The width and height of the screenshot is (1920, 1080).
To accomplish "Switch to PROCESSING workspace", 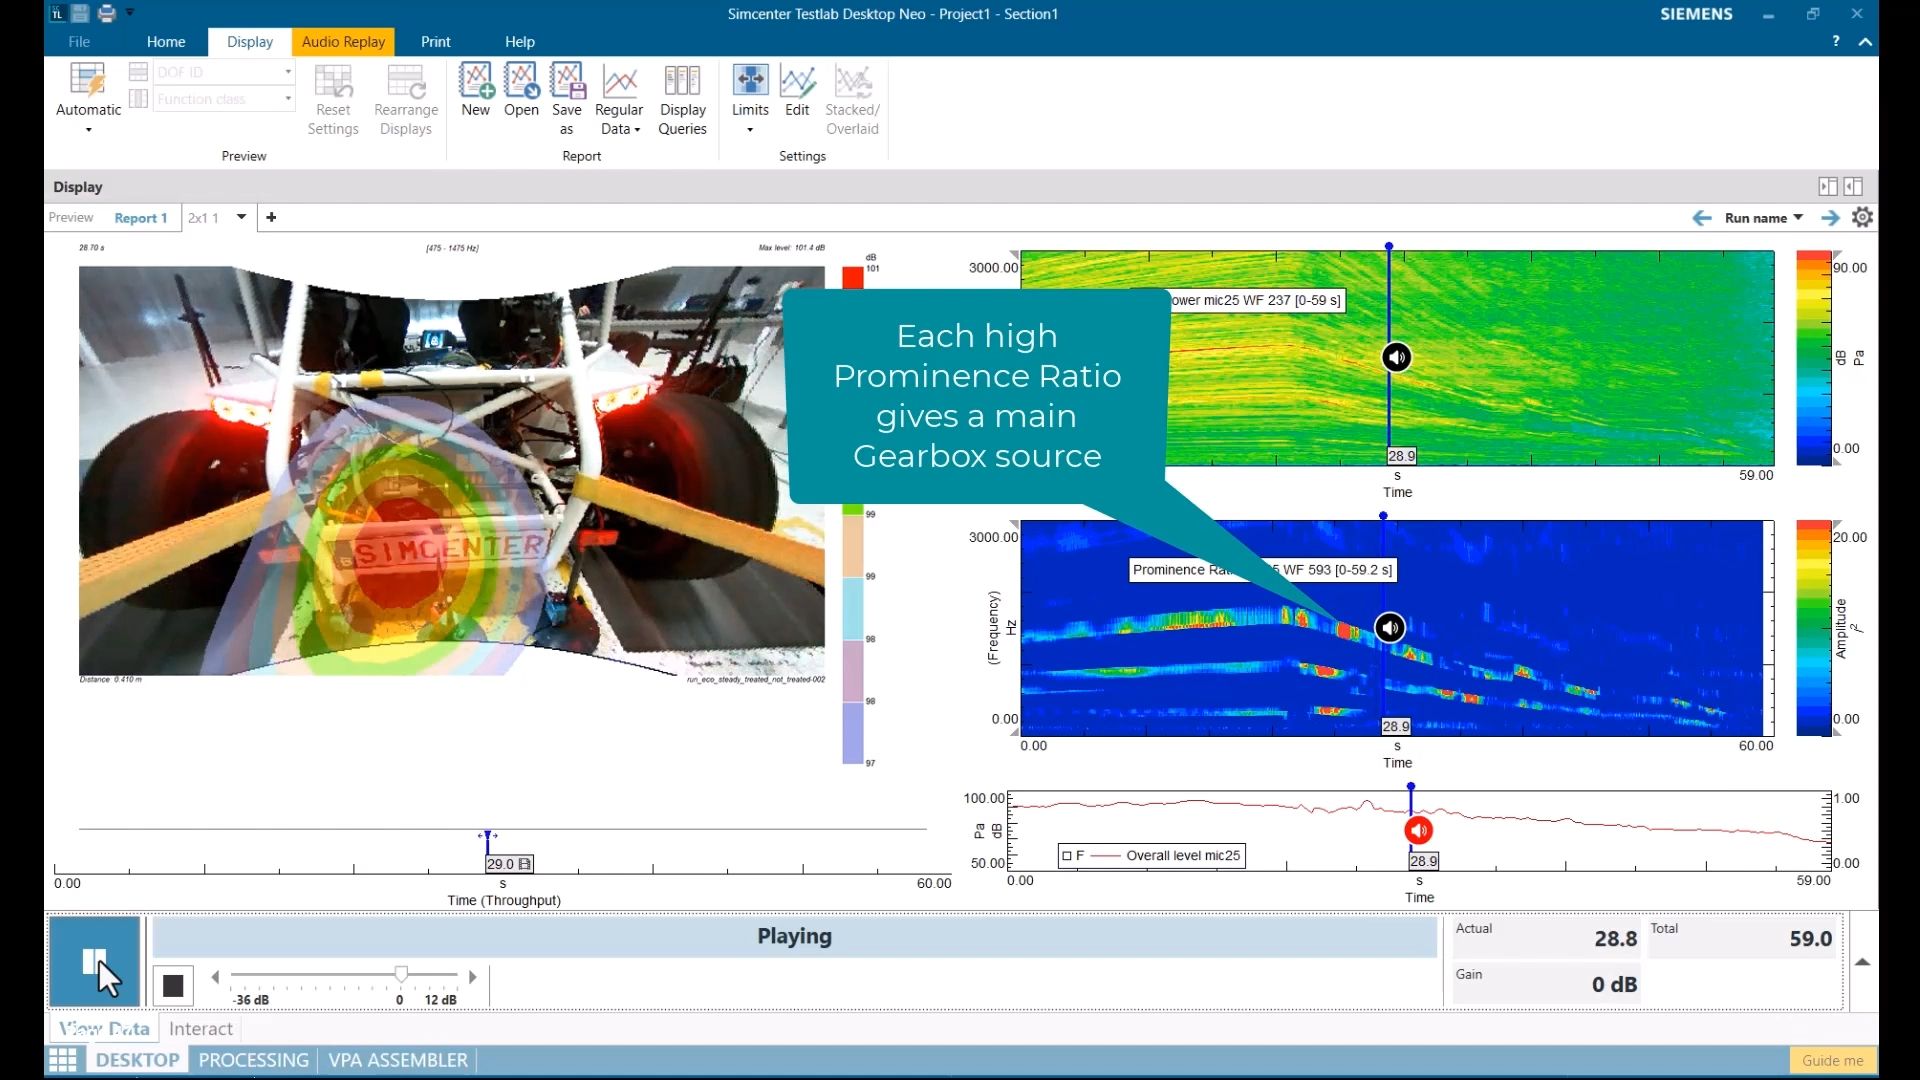I will 253,1060.
